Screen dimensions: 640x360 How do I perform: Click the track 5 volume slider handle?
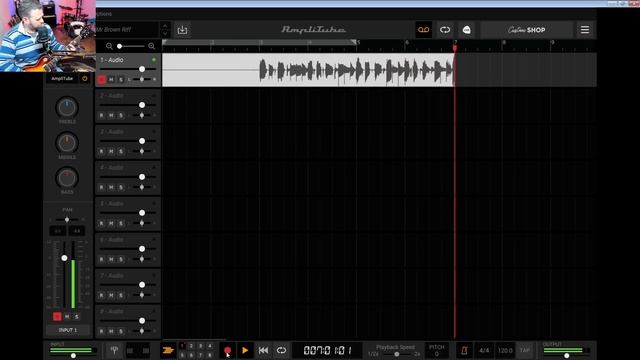pyautogui.click(x=142, y=213)
